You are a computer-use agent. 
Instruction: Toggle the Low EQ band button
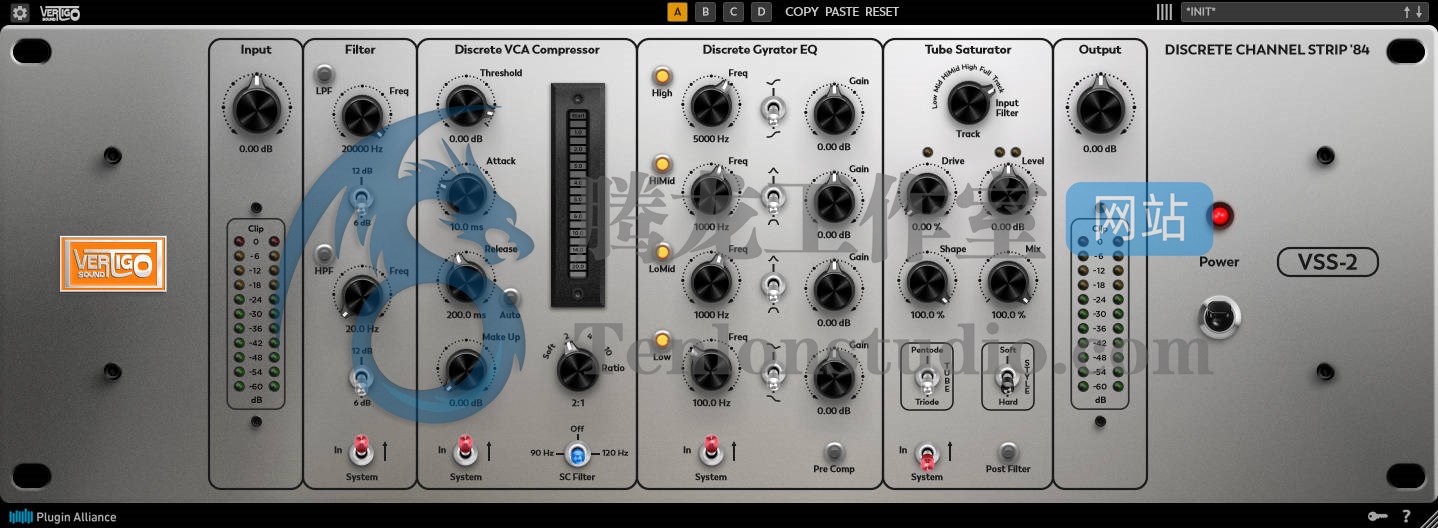662,340
